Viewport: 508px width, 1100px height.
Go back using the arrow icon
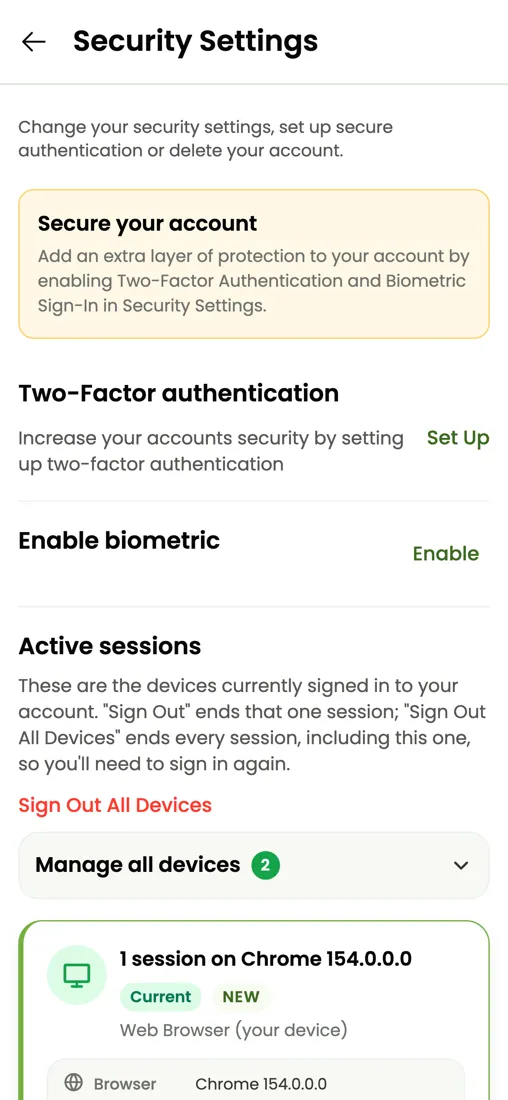[x=34, y=41]
